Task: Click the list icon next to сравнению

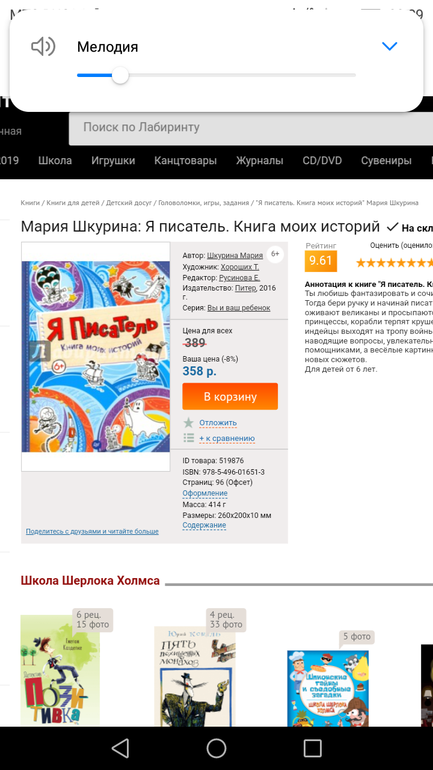Action: coord(189,438)
